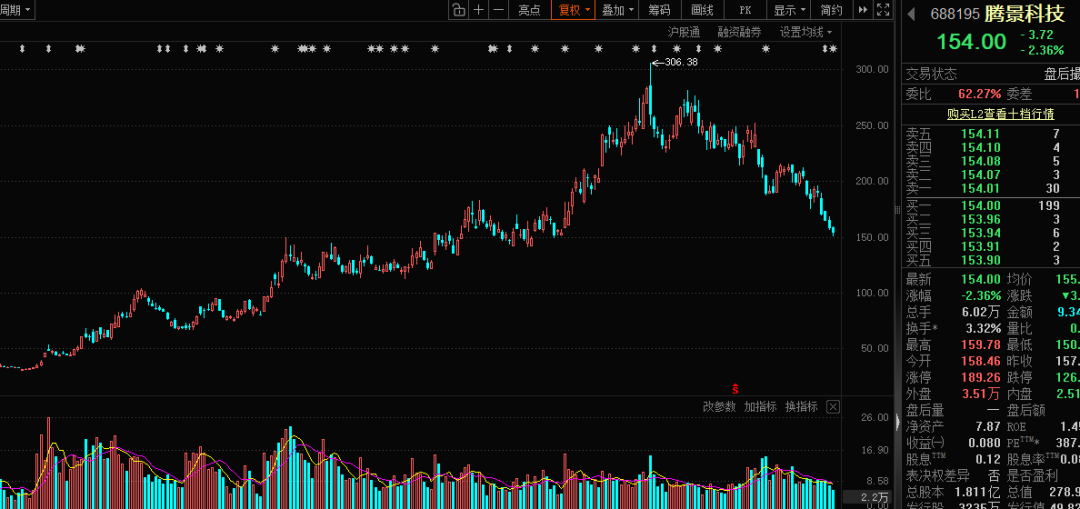1080x509 pixels.
Task: Click the left triangle beside stock code 688195
Action: click(x=911, y=14)
